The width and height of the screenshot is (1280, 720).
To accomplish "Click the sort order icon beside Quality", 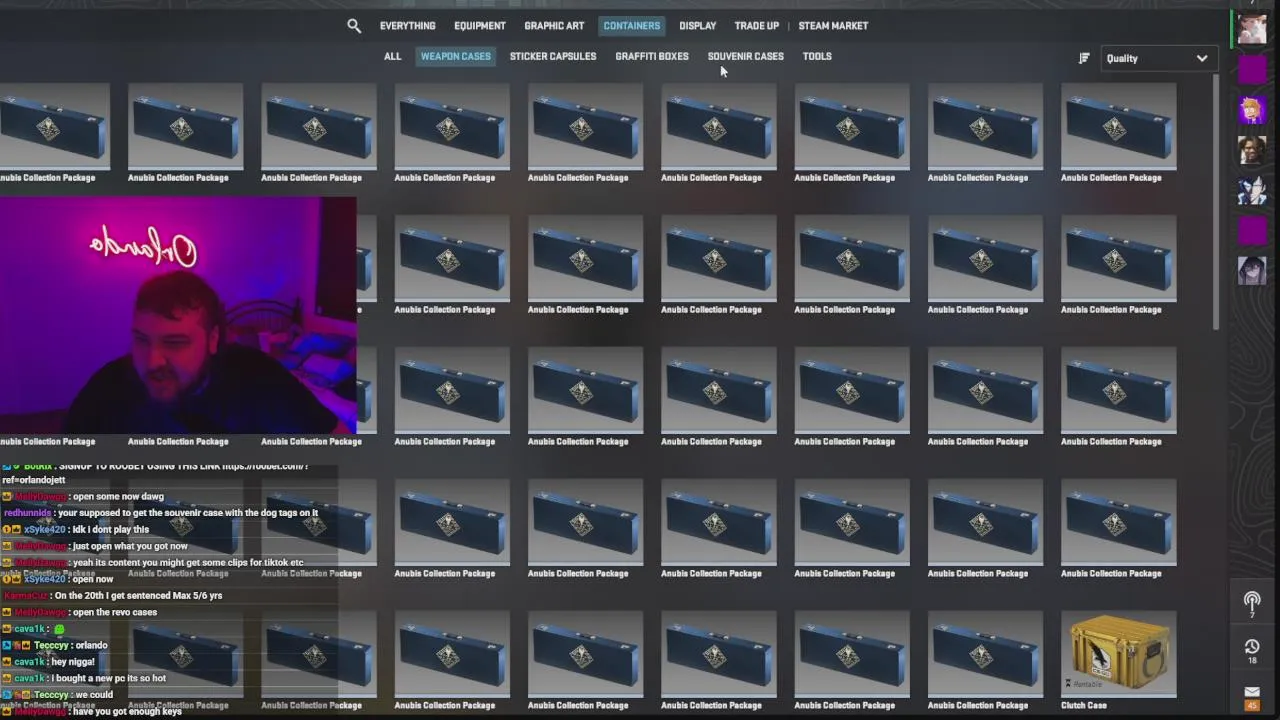I will (1084, 58).
